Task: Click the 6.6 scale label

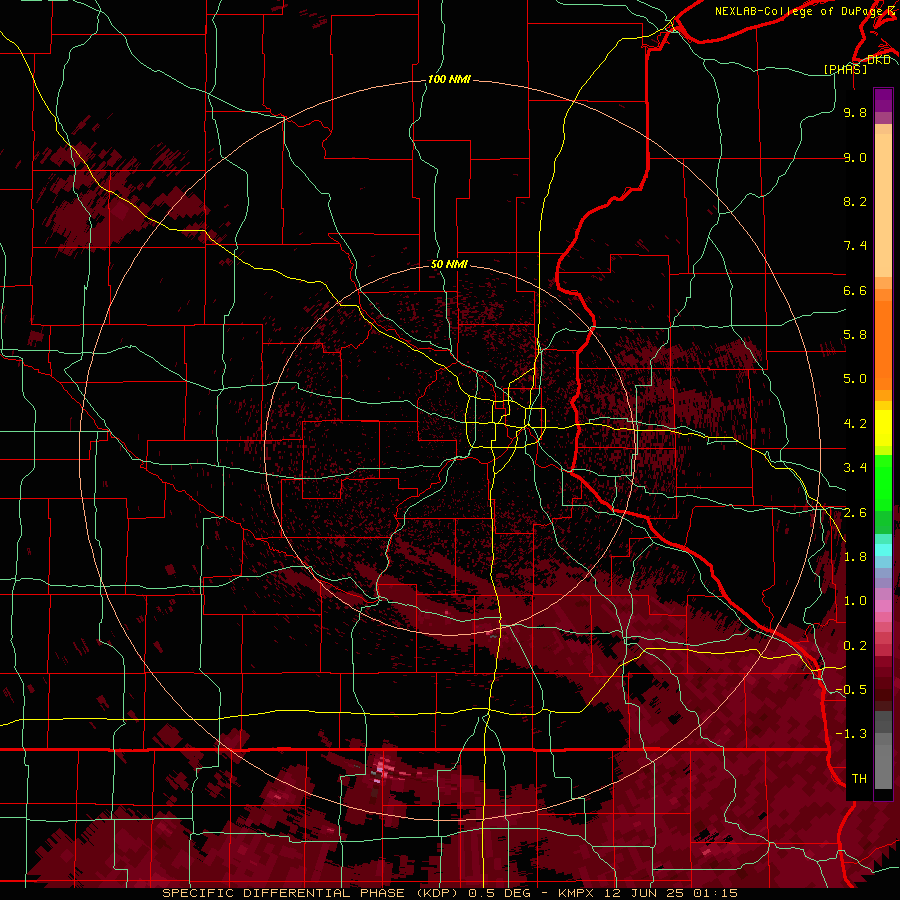Action: [x=855, y=290]
